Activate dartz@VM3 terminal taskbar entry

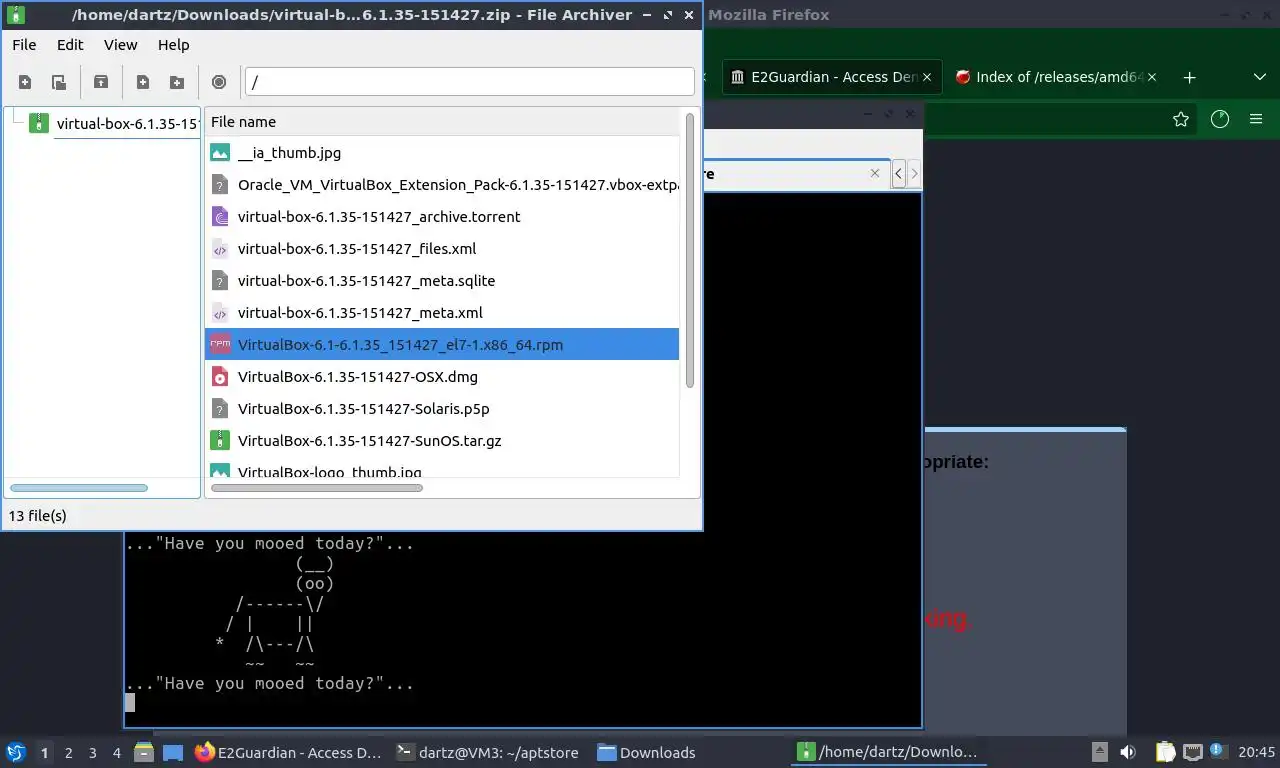pos(490,753)
